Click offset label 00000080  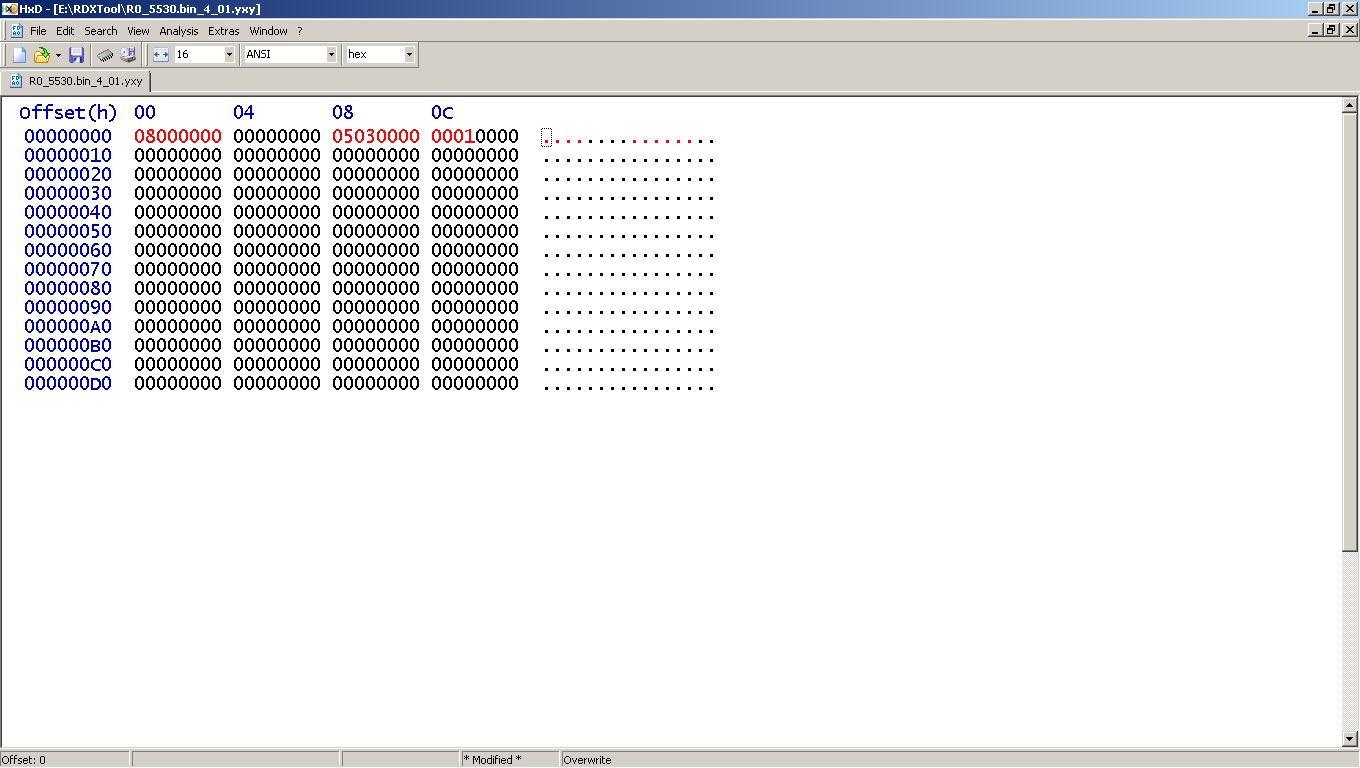point(68,288)
